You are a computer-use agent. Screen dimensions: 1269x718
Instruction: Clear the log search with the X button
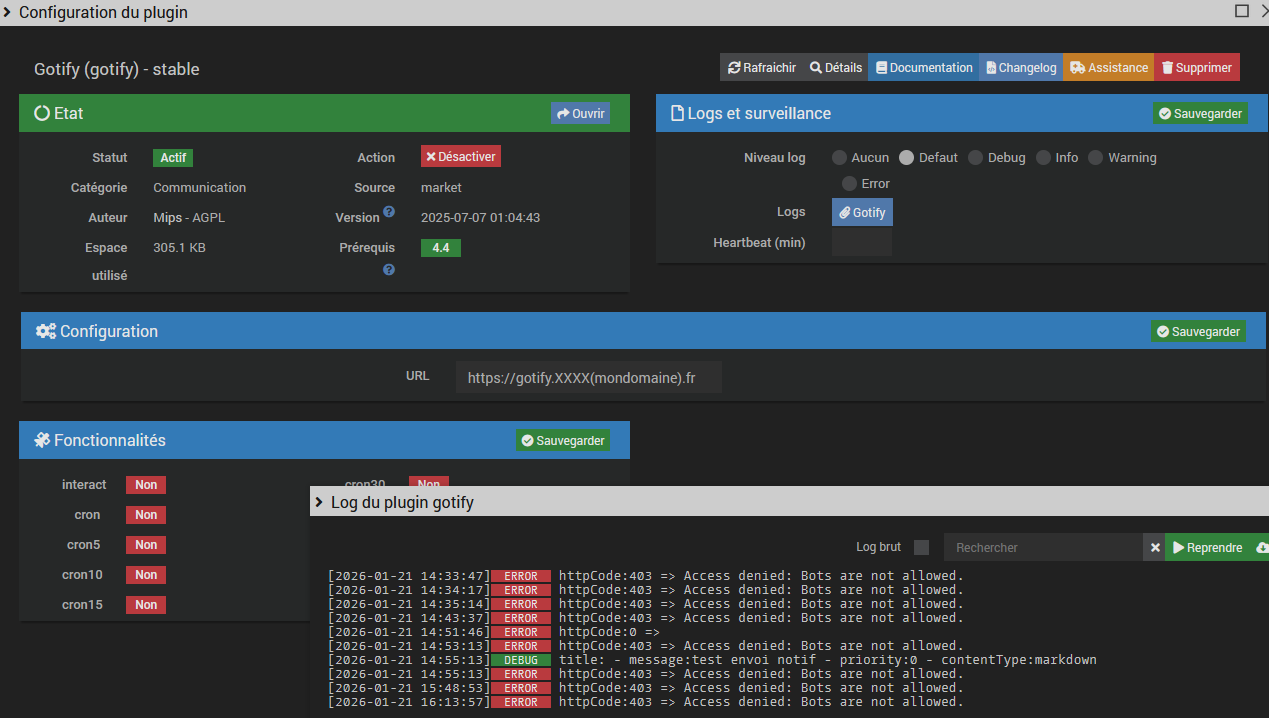1154,548
